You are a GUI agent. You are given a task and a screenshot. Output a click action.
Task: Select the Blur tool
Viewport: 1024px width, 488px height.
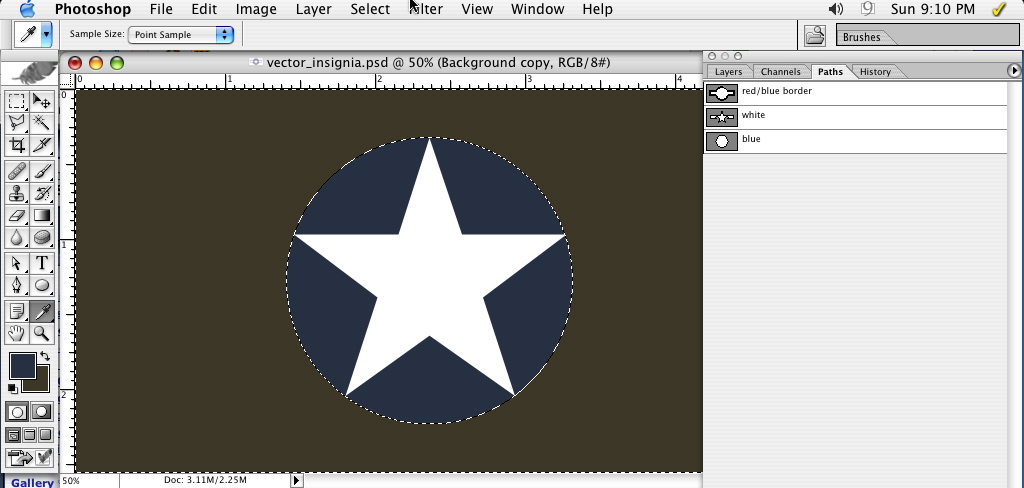(17, 236)
